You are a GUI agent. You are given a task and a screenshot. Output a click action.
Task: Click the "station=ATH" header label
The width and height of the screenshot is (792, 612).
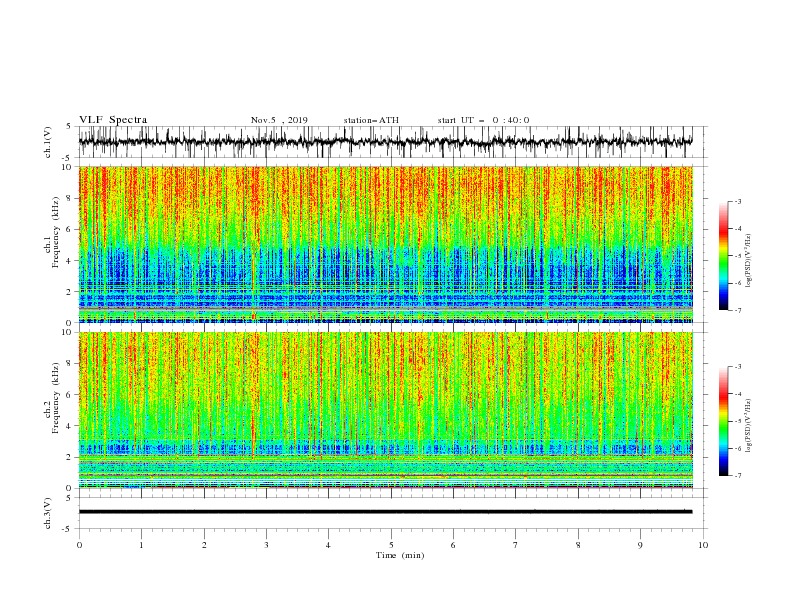[x=371, y=120]
